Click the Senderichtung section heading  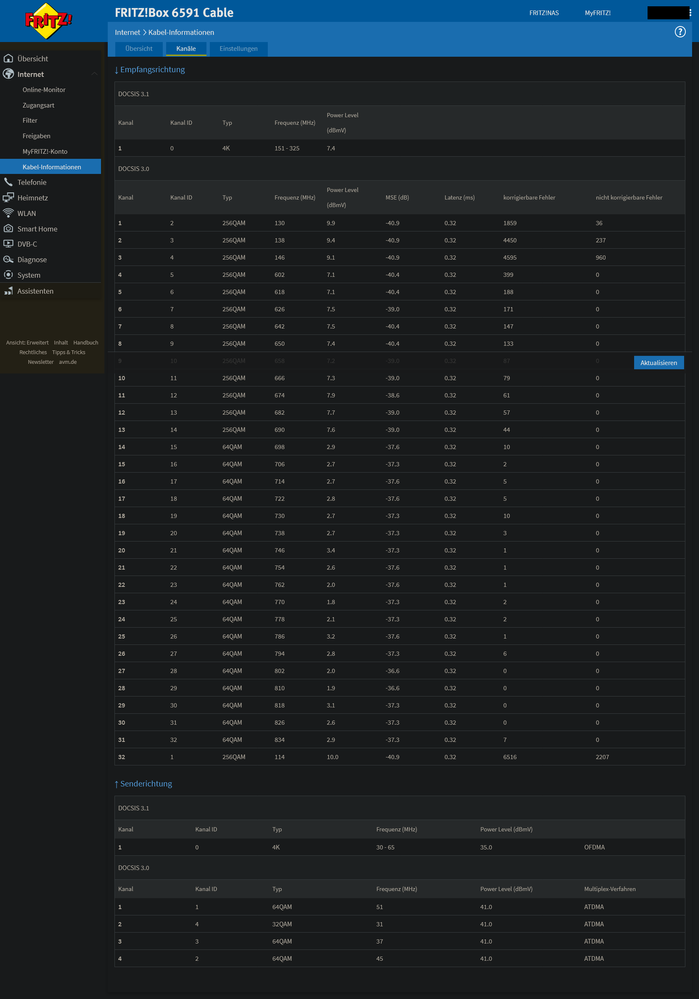[x=143, y=784]
